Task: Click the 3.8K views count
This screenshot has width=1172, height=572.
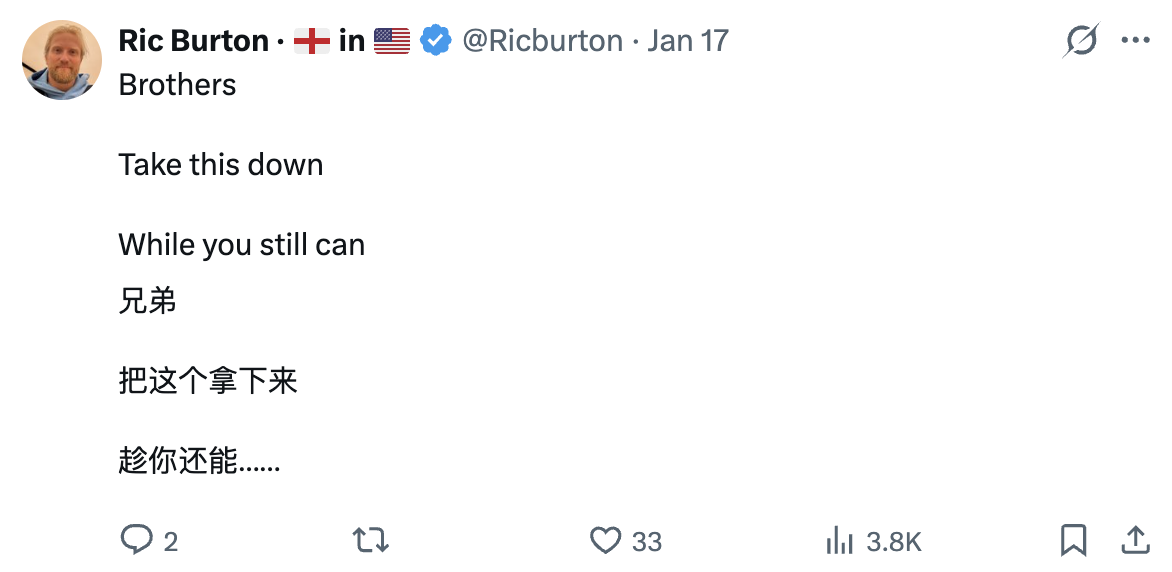Action: coord(894,542)
